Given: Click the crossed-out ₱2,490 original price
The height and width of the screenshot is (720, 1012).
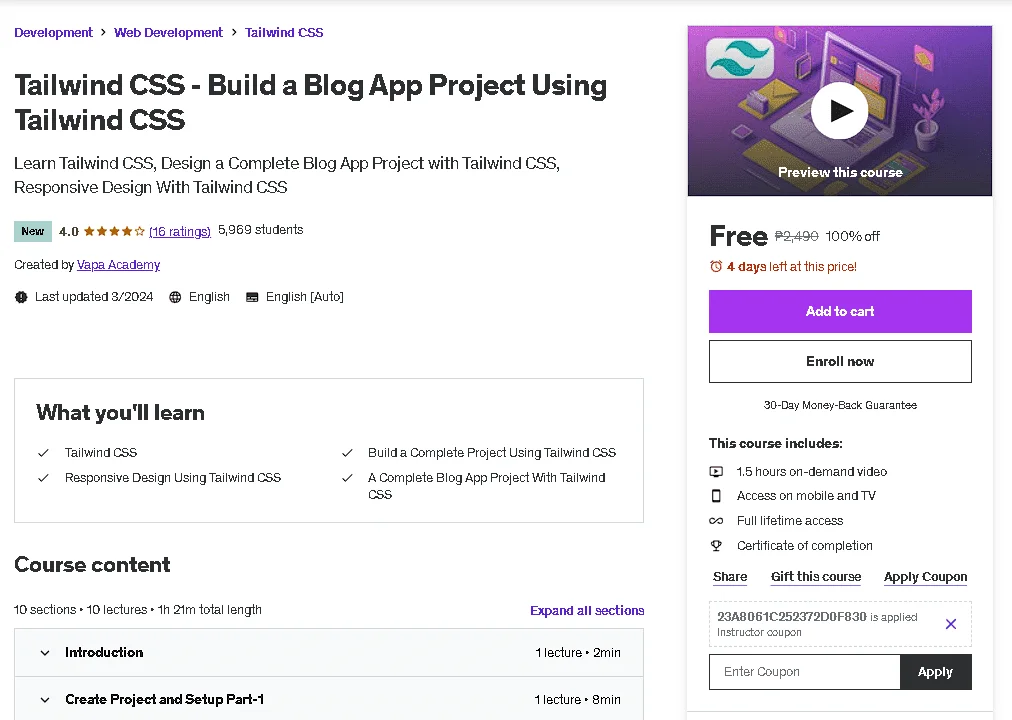Looking at the screenshot, I should (x=796, y=236).
